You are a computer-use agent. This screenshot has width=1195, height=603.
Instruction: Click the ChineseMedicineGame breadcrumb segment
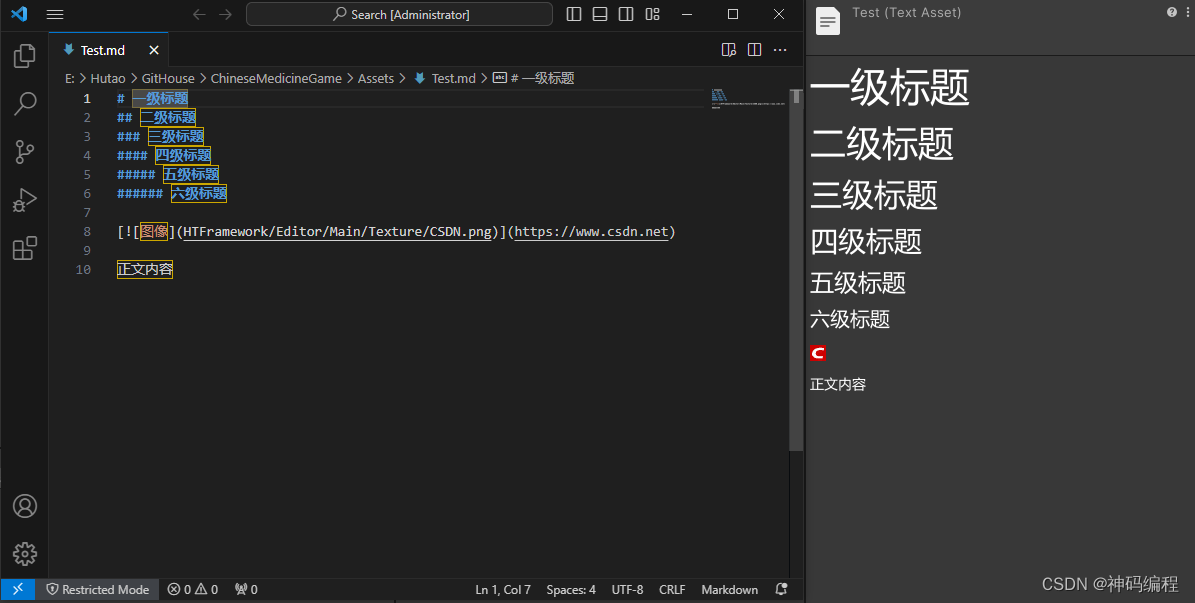coord(276,79)
